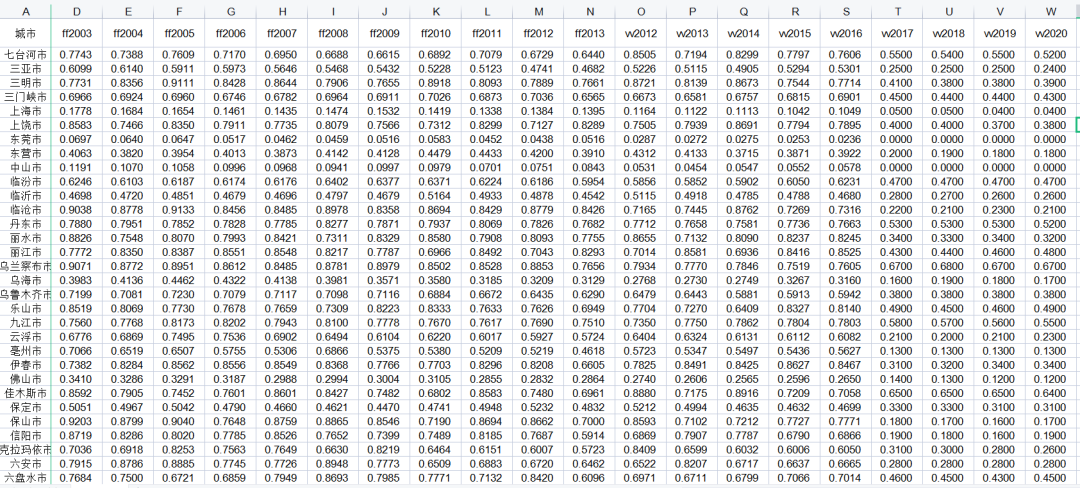The image size is (1080, 488).
Task: Click 临汾市 ff2008 value 0.6402
Action: [333, 182]
